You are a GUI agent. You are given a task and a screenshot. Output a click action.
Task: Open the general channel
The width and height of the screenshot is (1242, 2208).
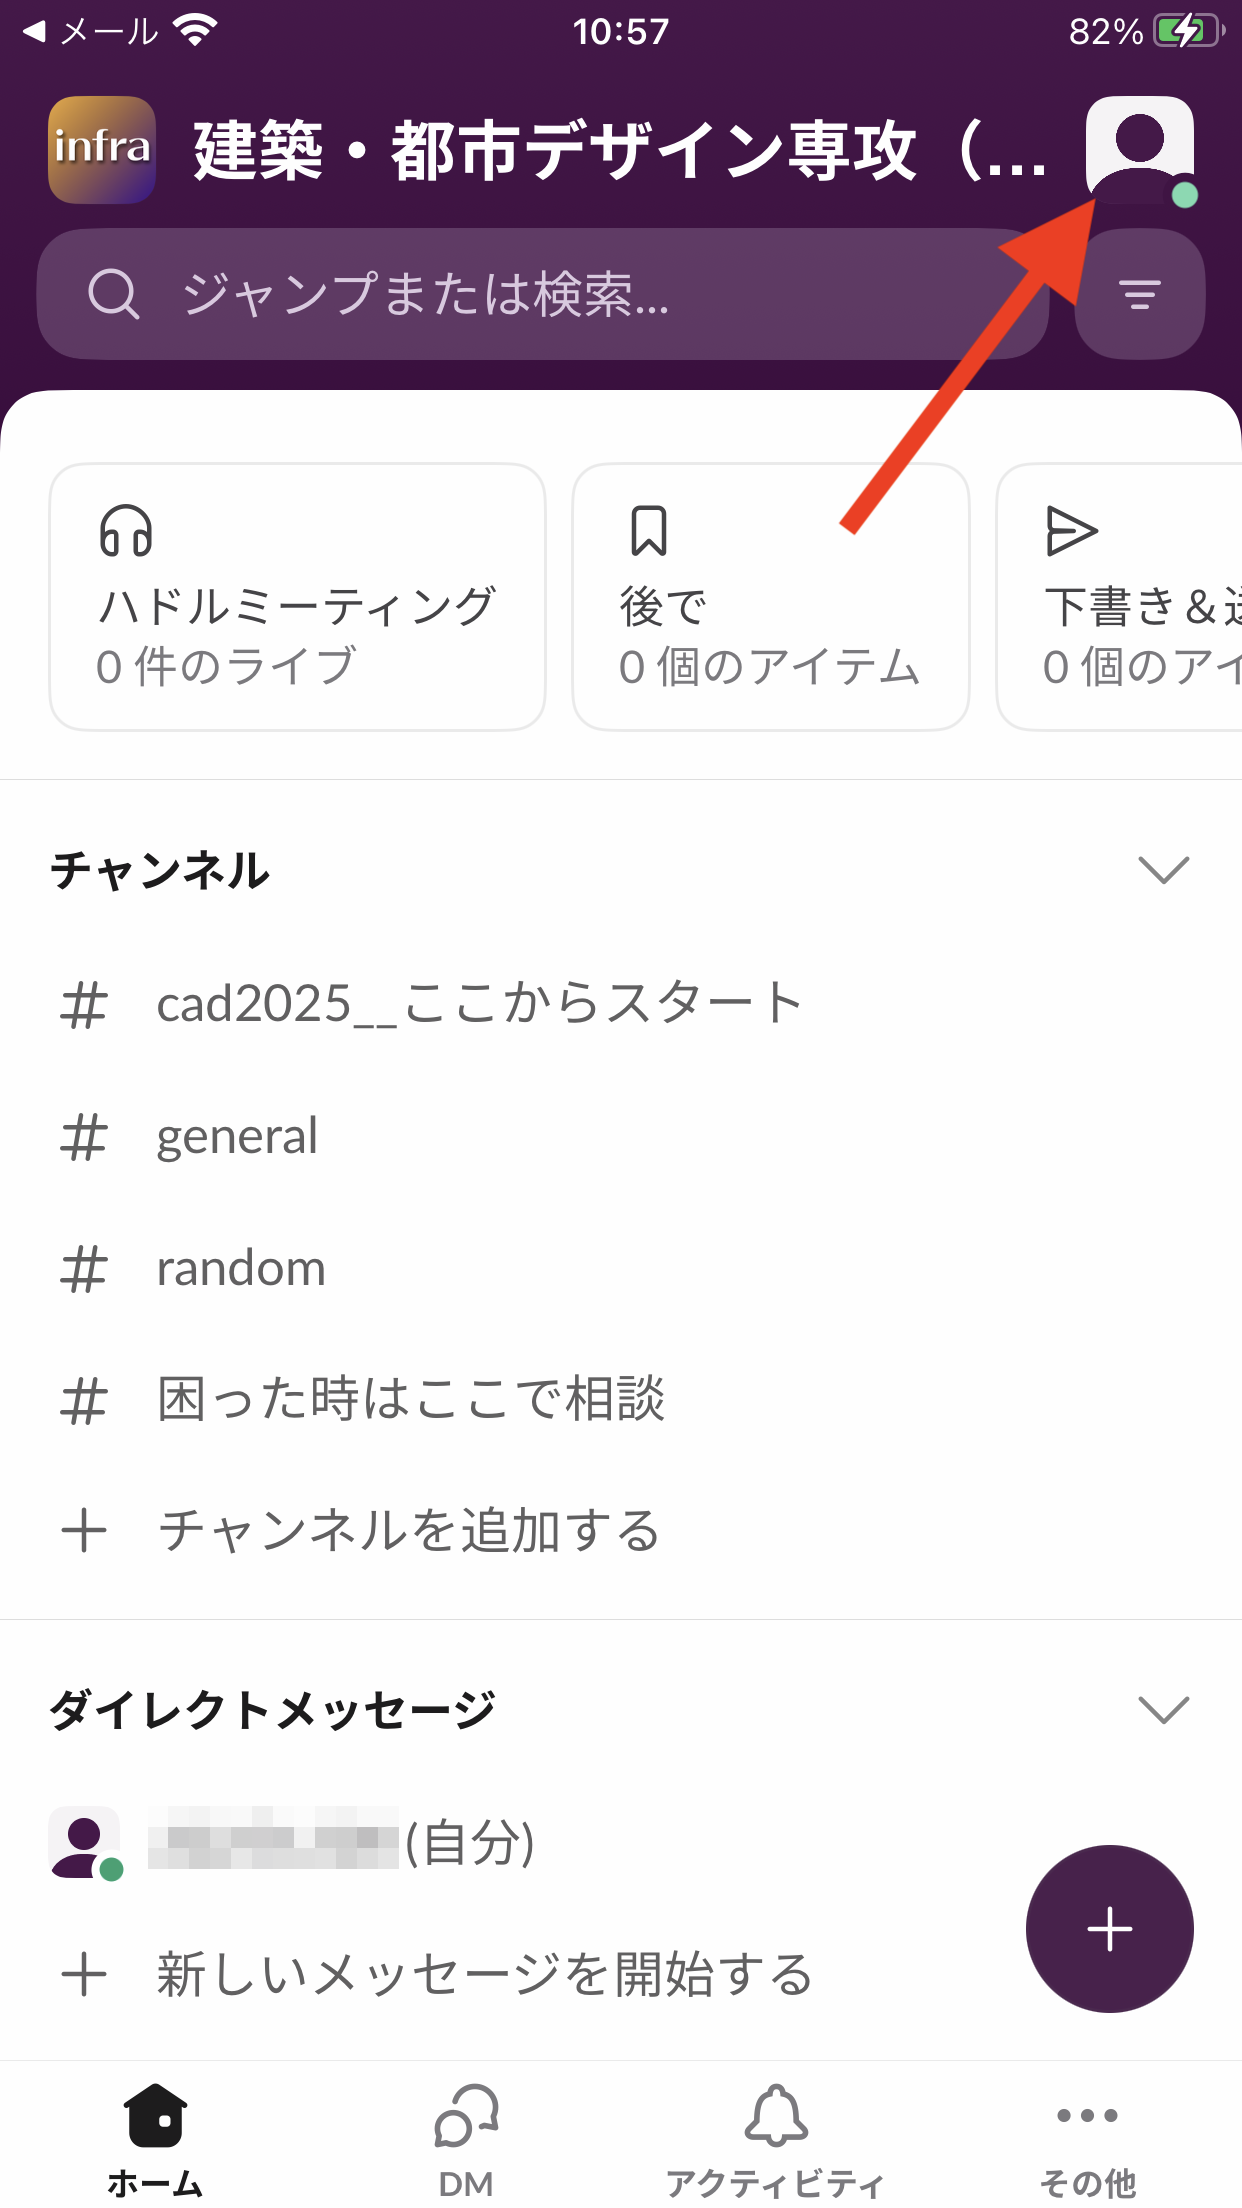(237, 1137)
